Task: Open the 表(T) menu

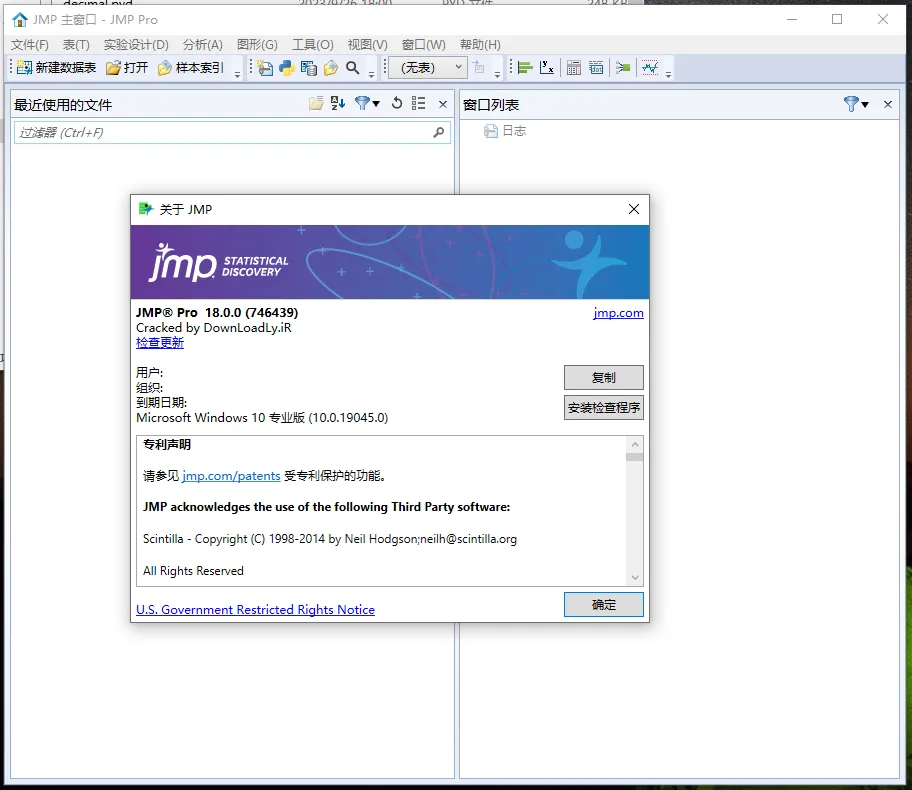Action: coord(76,45)
